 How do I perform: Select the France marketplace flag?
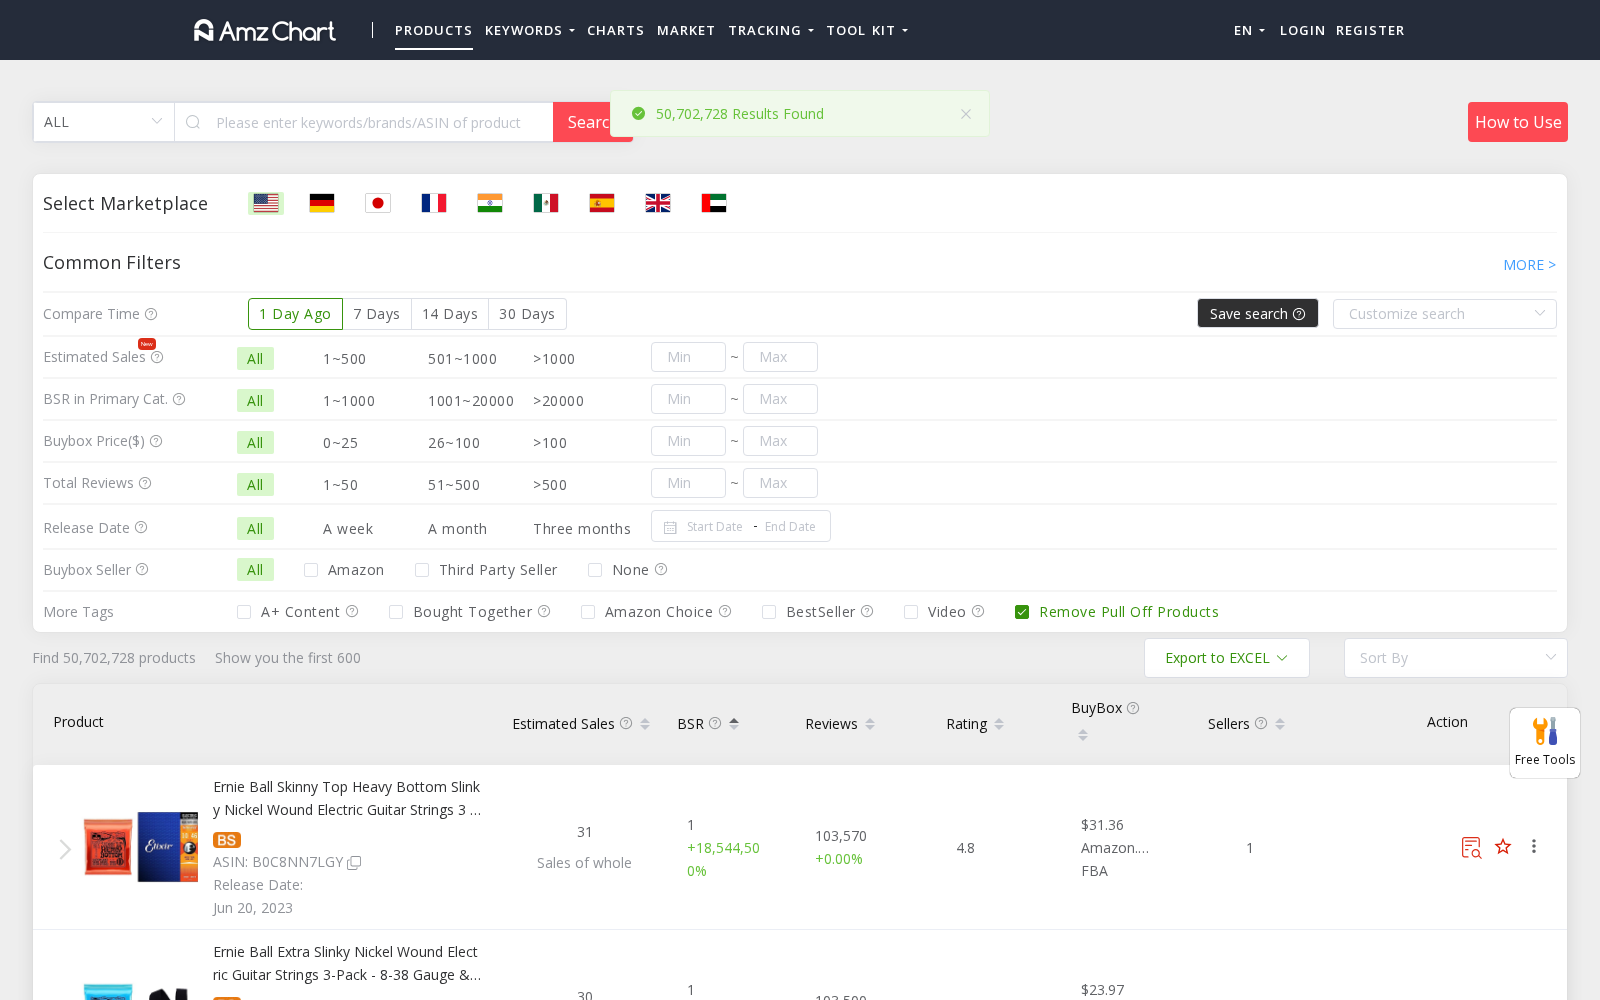coord(434,203)
